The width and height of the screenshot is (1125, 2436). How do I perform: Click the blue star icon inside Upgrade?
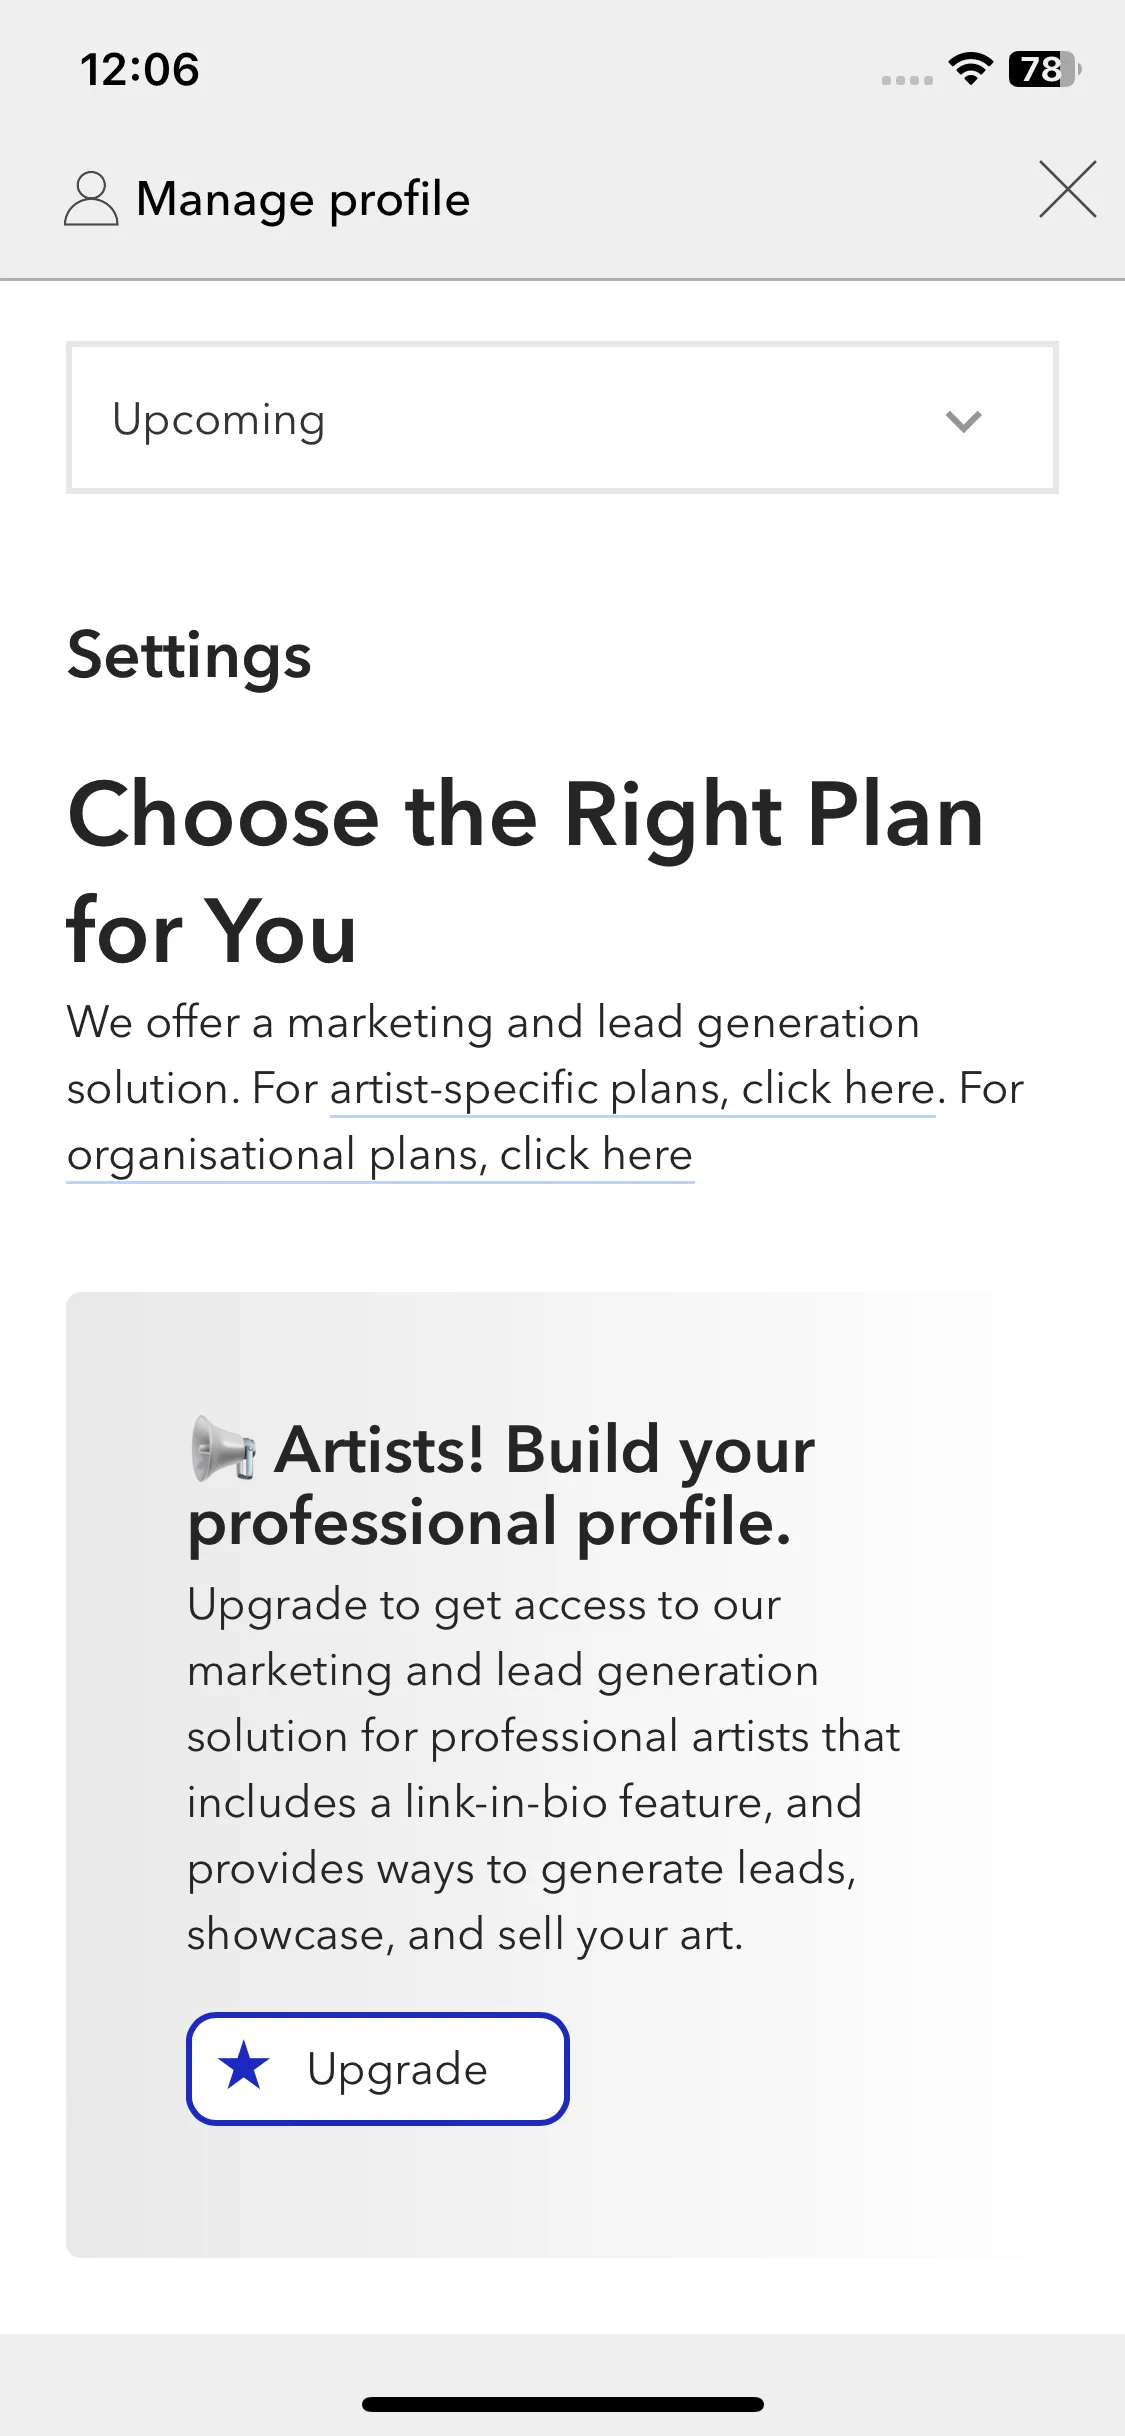[x=244, y=2066]
